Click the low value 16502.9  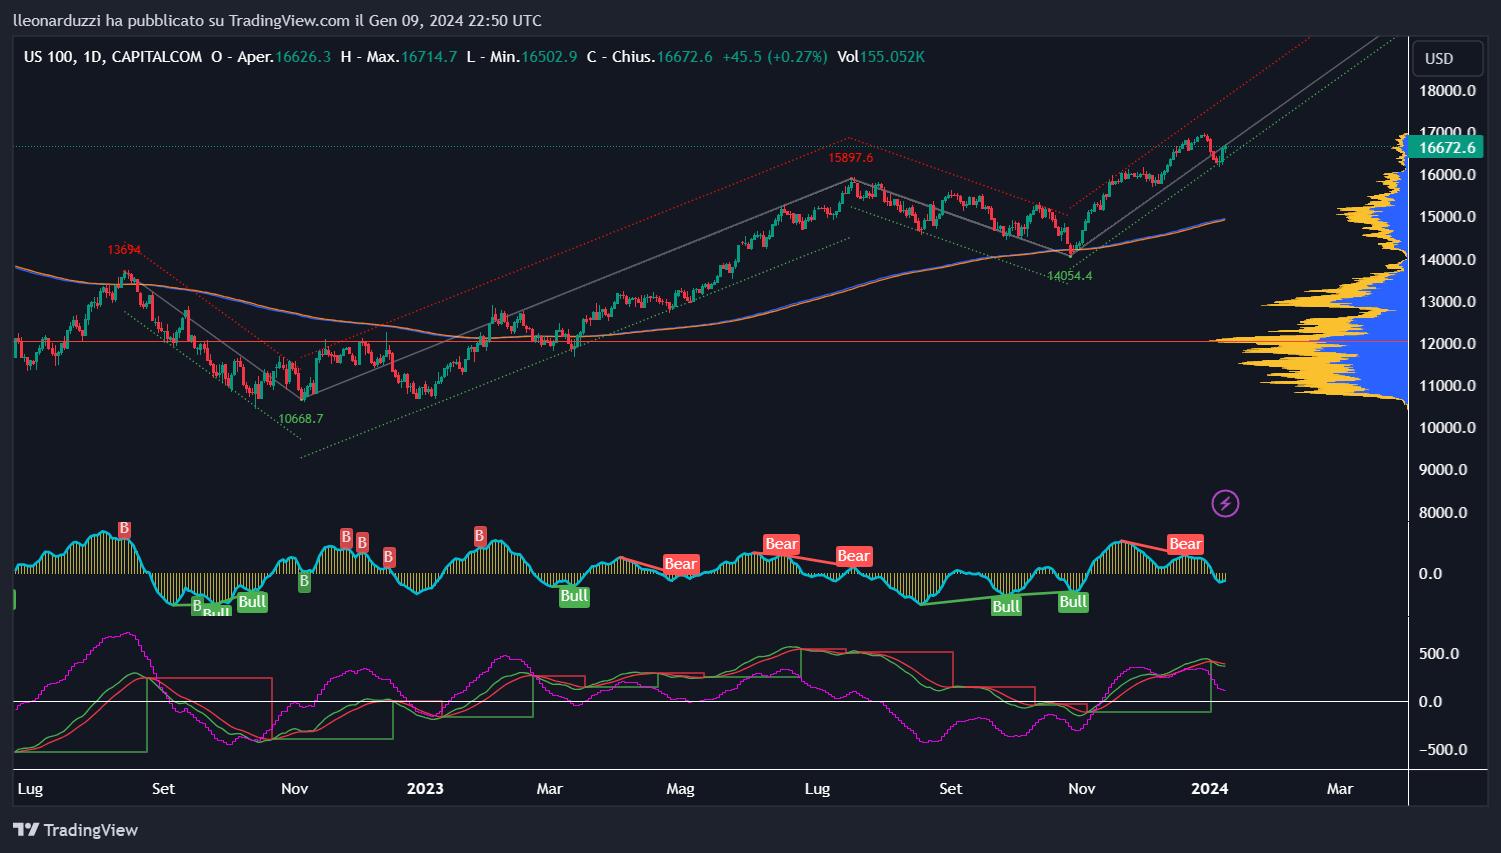(549, 57)
